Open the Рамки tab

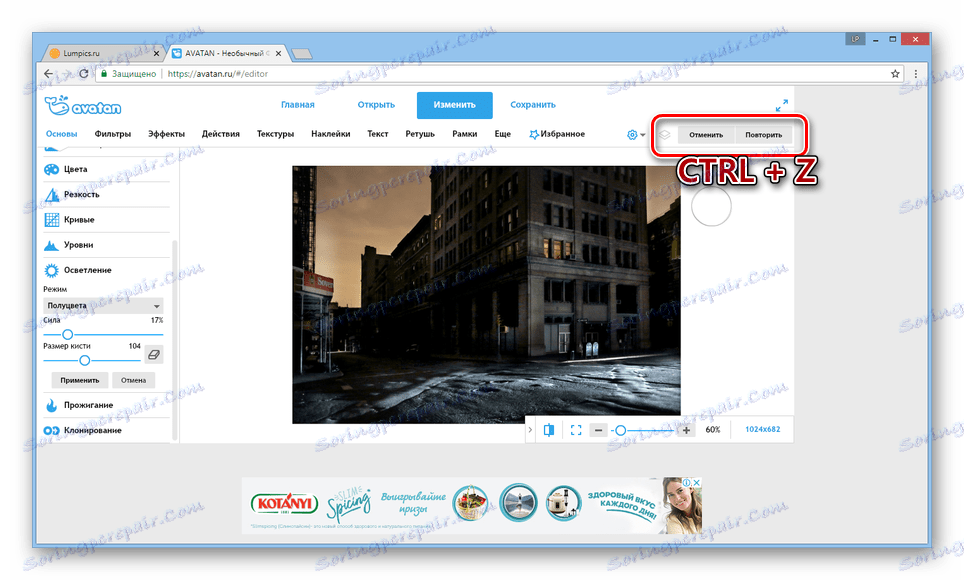tap(465, 134)
